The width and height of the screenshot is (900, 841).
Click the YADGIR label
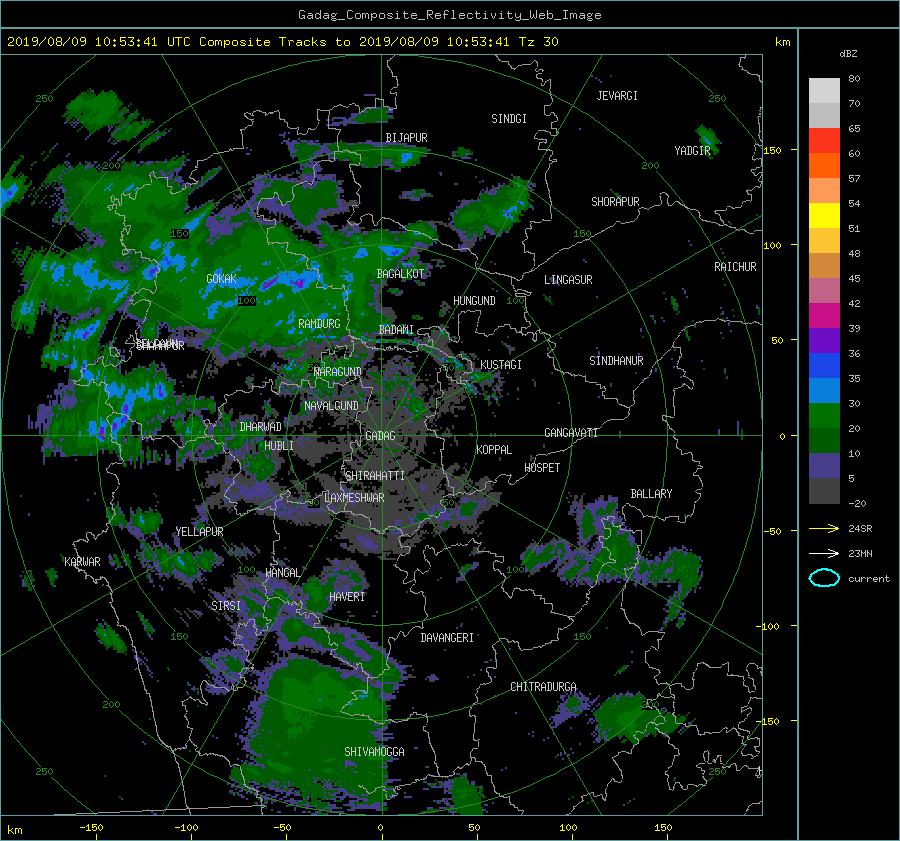pyautogui.click(x=692, y=151)
